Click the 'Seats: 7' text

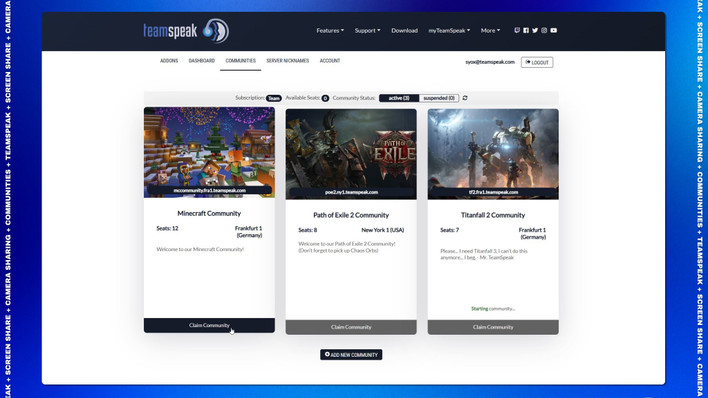coord(450,230)
